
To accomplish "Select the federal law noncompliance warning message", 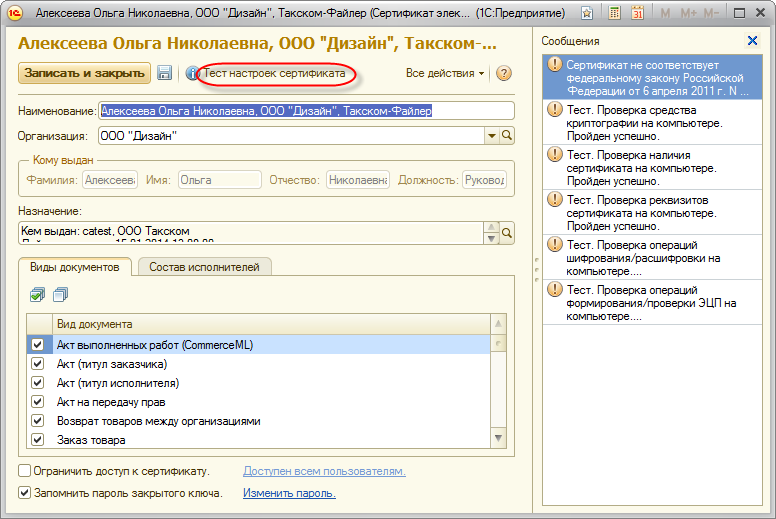I will click(x=652, y=78).
